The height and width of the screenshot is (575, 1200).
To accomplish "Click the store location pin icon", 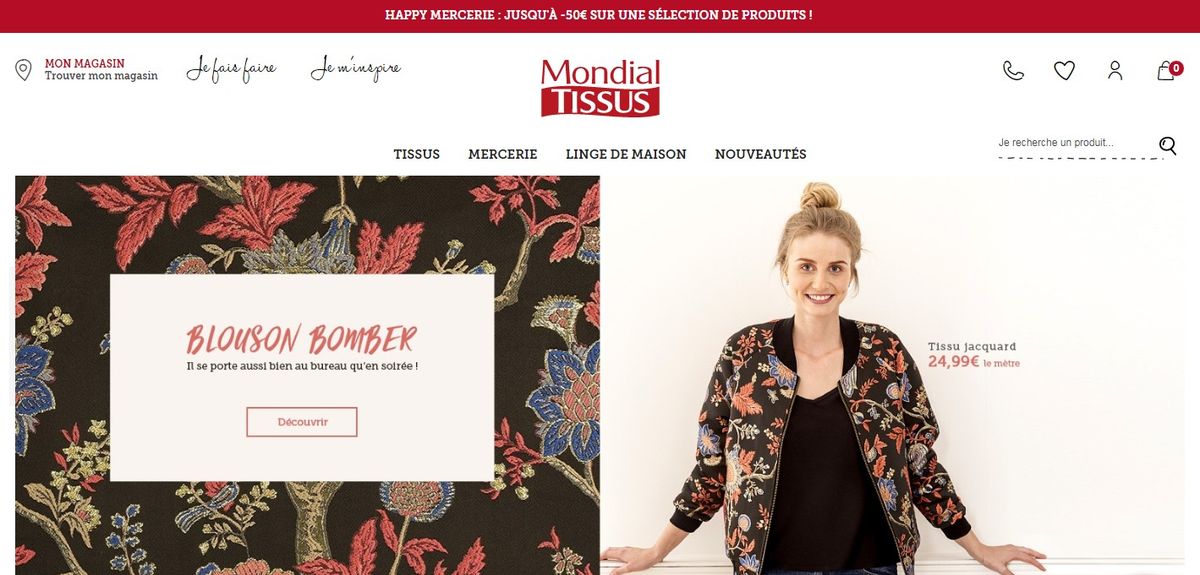I will (x=23, y=70).
